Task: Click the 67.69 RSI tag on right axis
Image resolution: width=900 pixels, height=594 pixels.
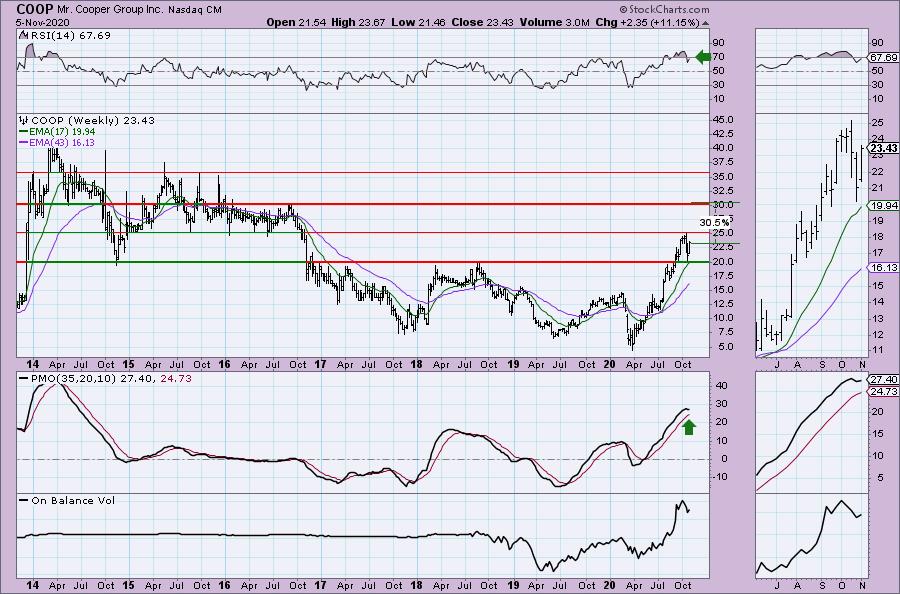Action: pos(883,58)
